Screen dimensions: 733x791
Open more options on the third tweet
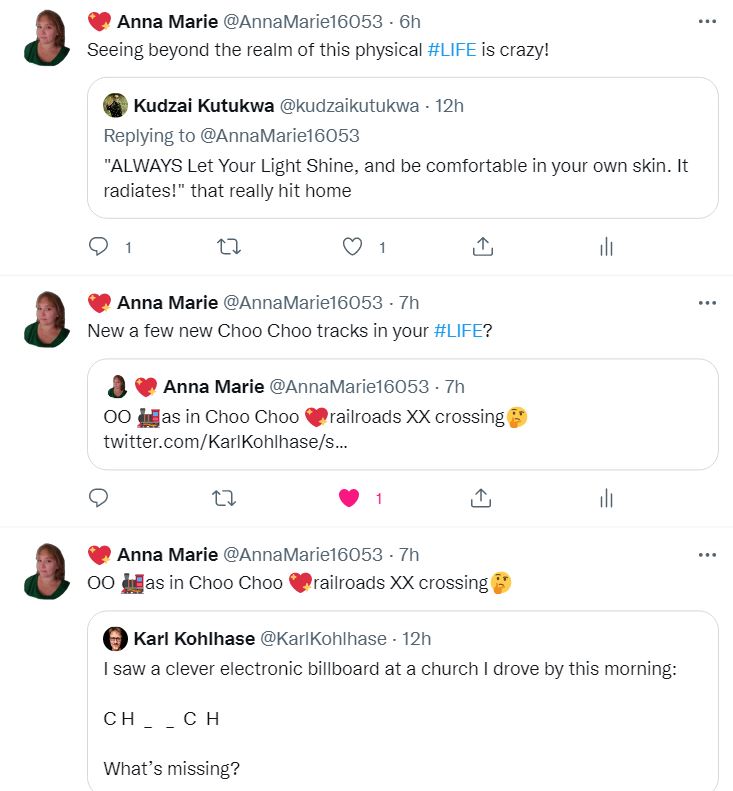coord(707,555)
